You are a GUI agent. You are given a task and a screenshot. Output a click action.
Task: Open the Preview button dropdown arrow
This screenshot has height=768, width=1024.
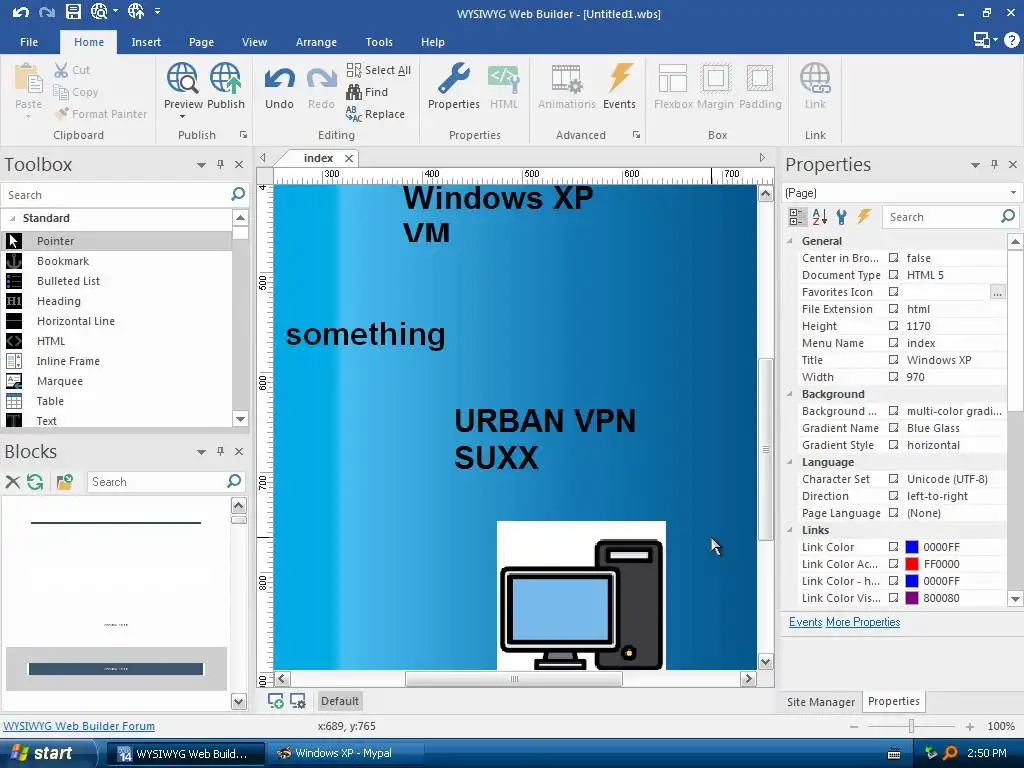click(x=182, y=117)
